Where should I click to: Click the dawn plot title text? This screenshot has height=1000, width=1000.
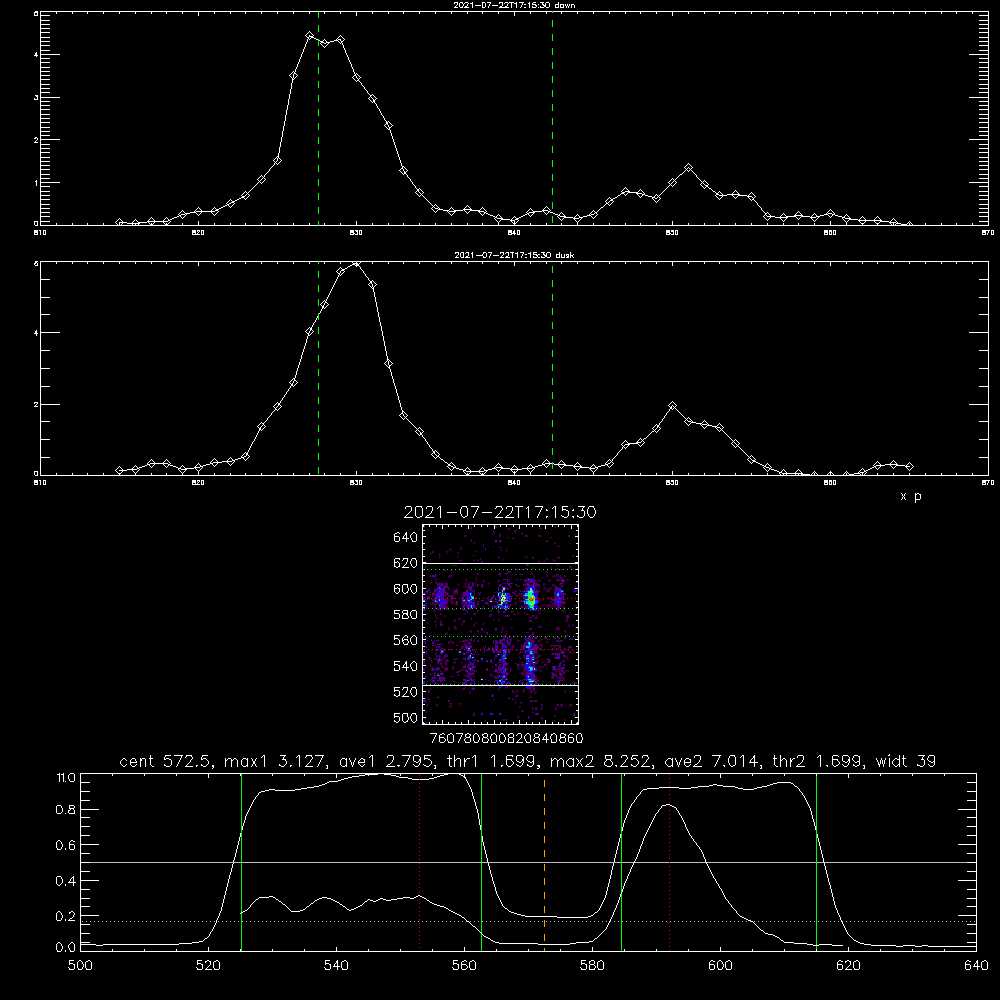(514, 5)
